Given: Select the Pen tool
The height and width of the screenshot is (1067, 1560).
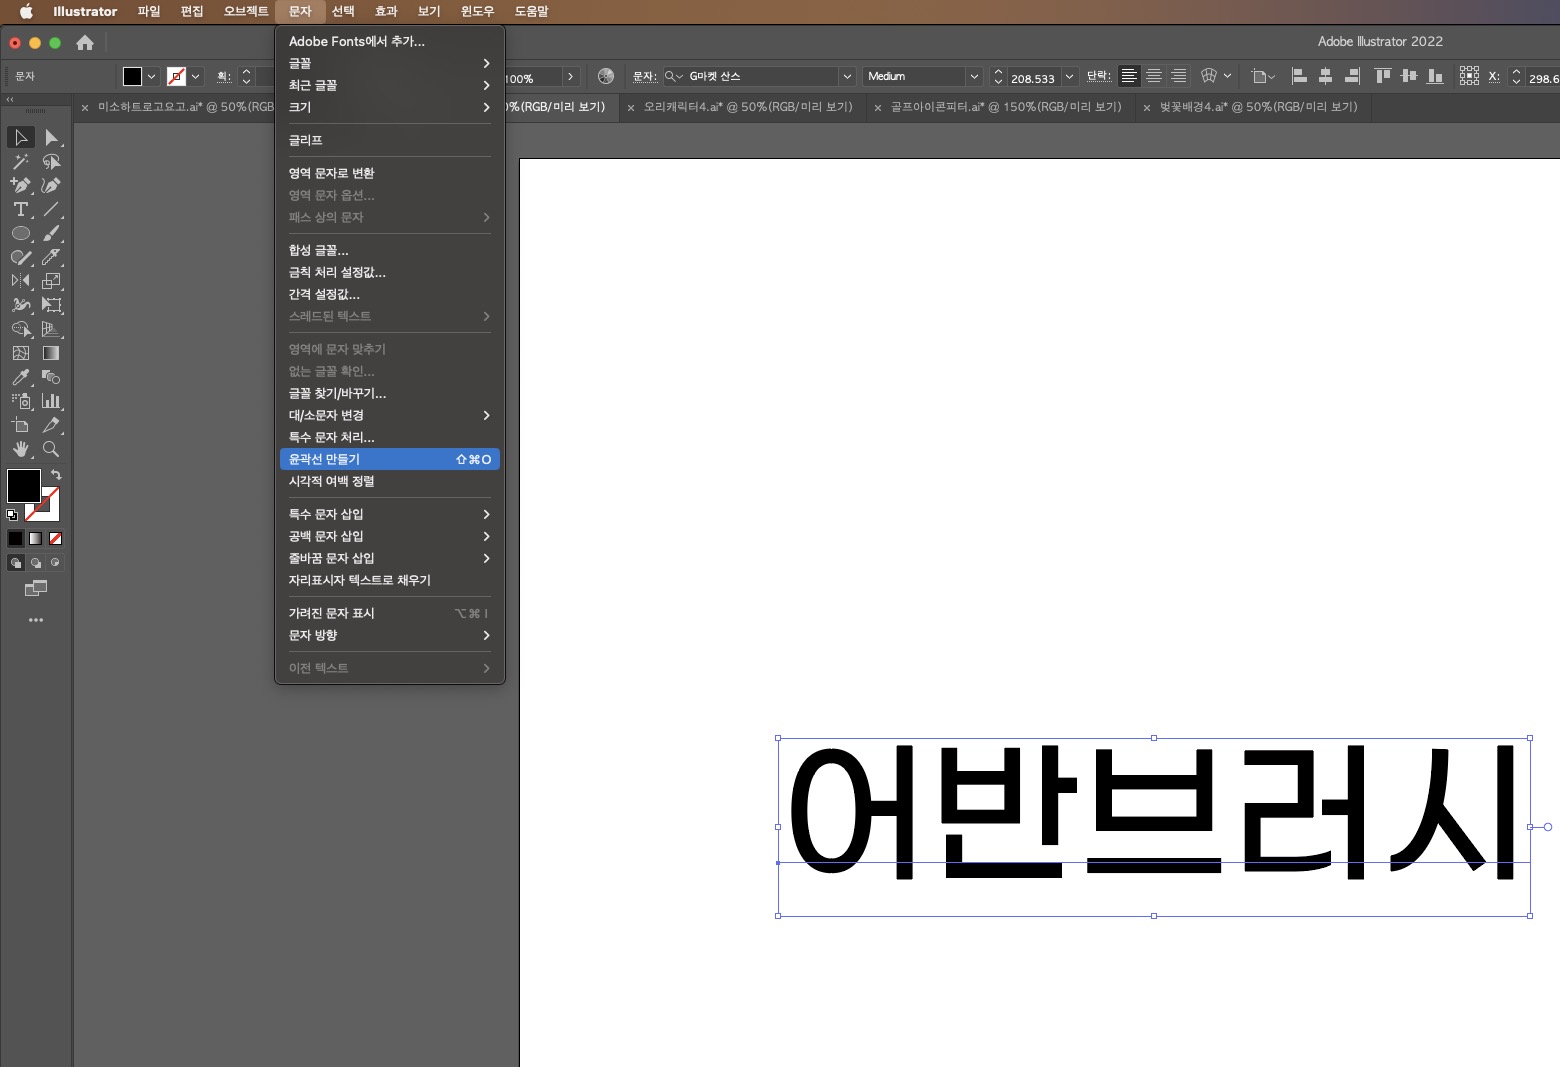Looking at the screenshot, I should click(x=21, y=185).
